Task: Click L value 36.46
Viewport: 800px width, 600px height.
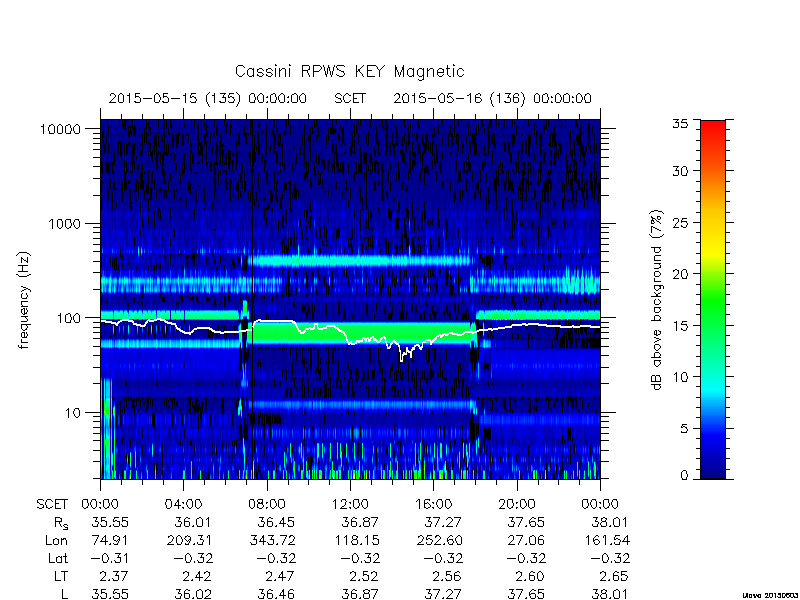Action: click(277, 594)
